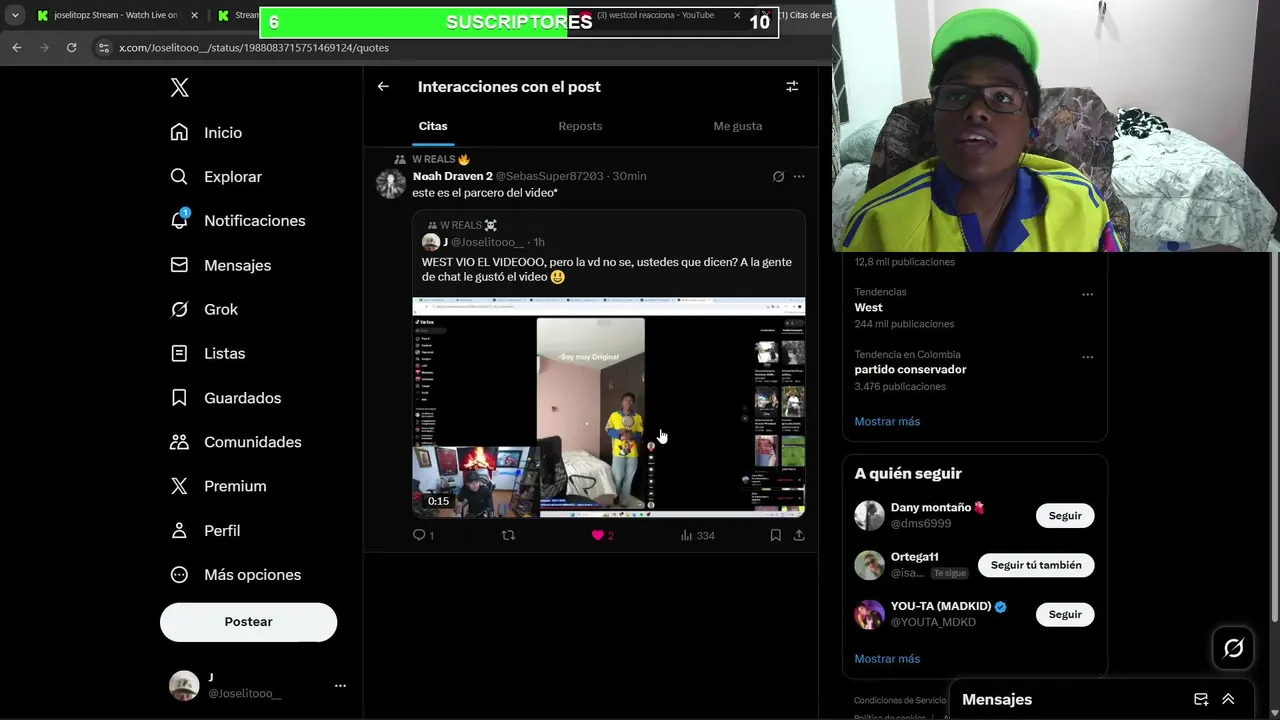Viewport: 1280px width, 720px height.
Task: Select the Citas tab
Action: coord(433,126)
